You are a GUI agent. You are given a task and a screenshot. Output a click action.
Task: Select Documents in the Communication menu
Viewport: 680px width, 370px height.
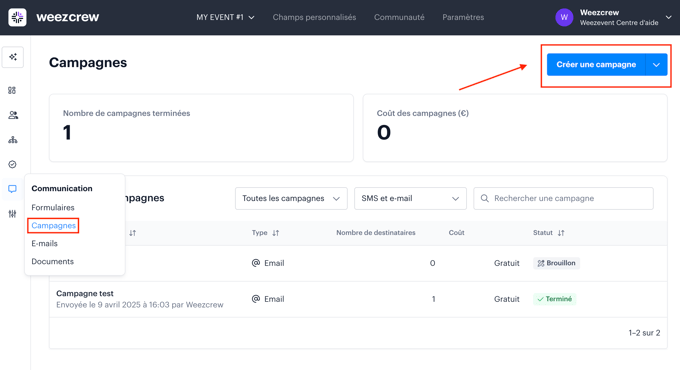pyautogui.click(x=52, y=262)
